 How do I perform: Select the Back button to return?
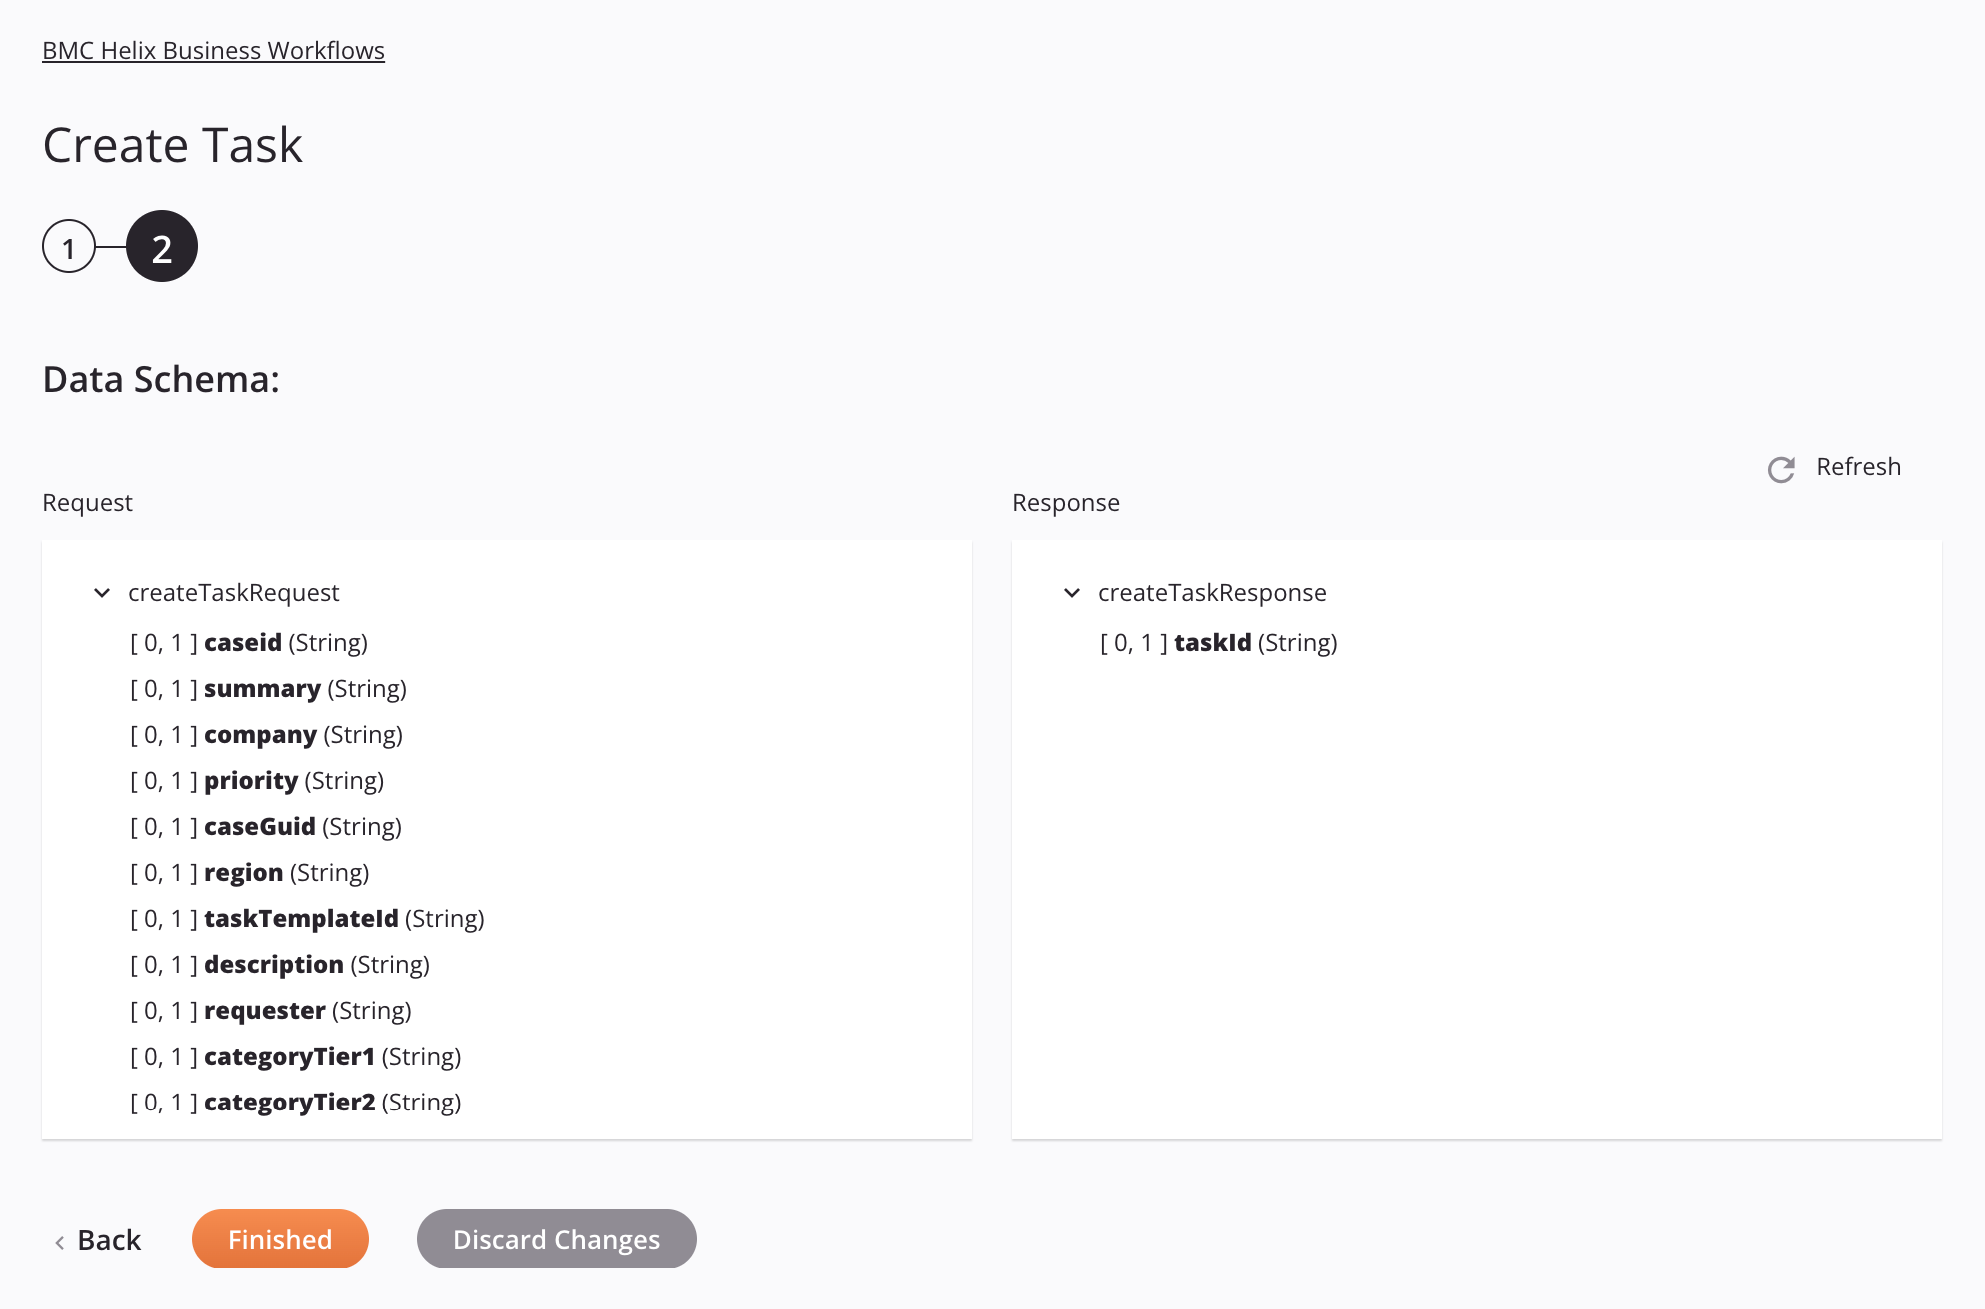click(x=99, y=1239)
